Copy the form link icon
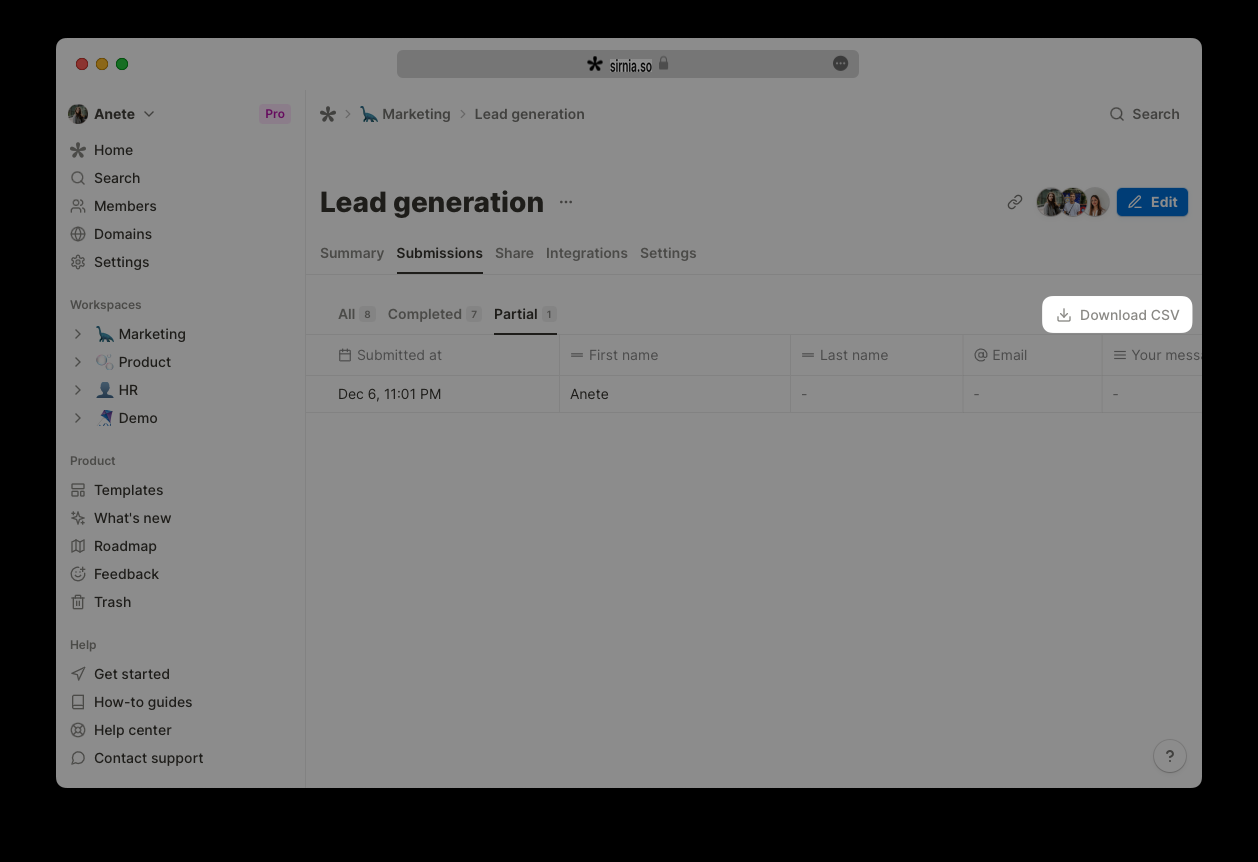 1015,202
